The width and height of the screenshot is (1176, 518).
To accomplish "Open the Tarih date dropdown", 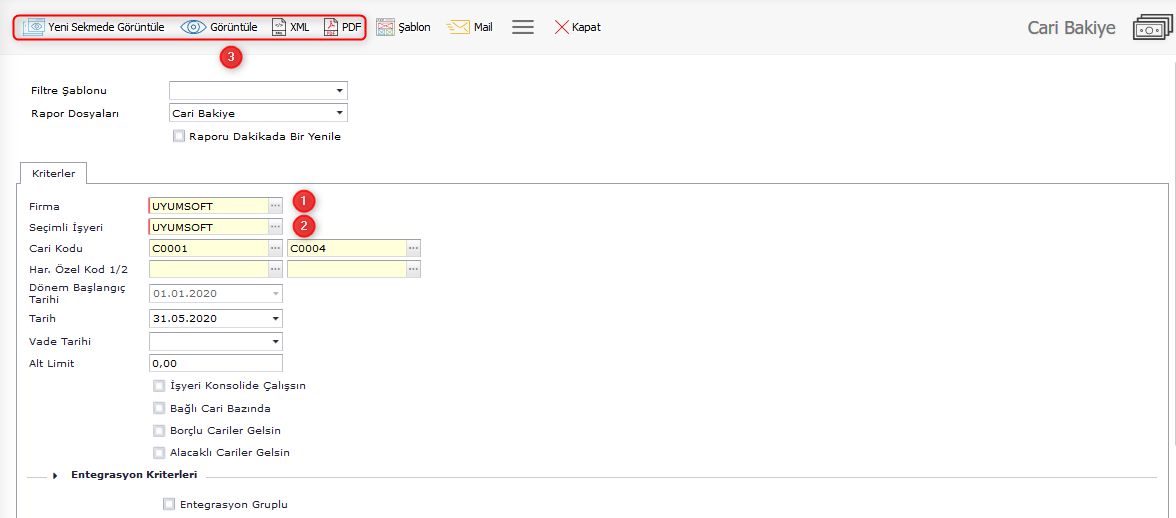I will (x=275, y=319).
